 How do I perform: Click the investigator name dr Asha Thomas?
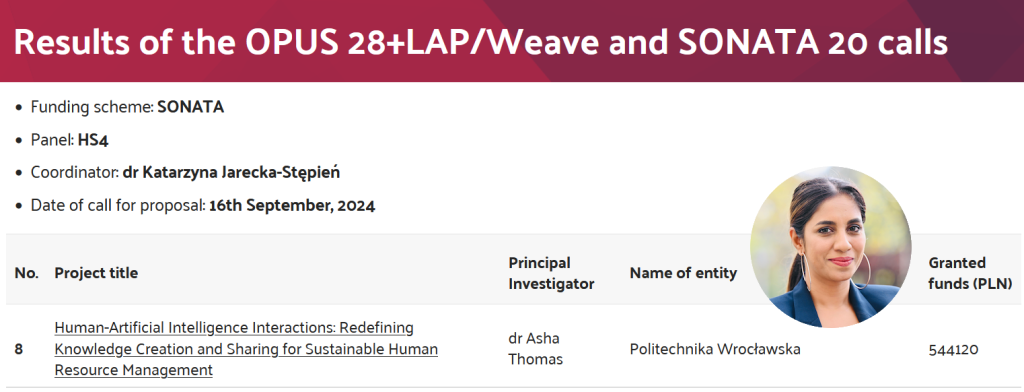click(536, 349)
